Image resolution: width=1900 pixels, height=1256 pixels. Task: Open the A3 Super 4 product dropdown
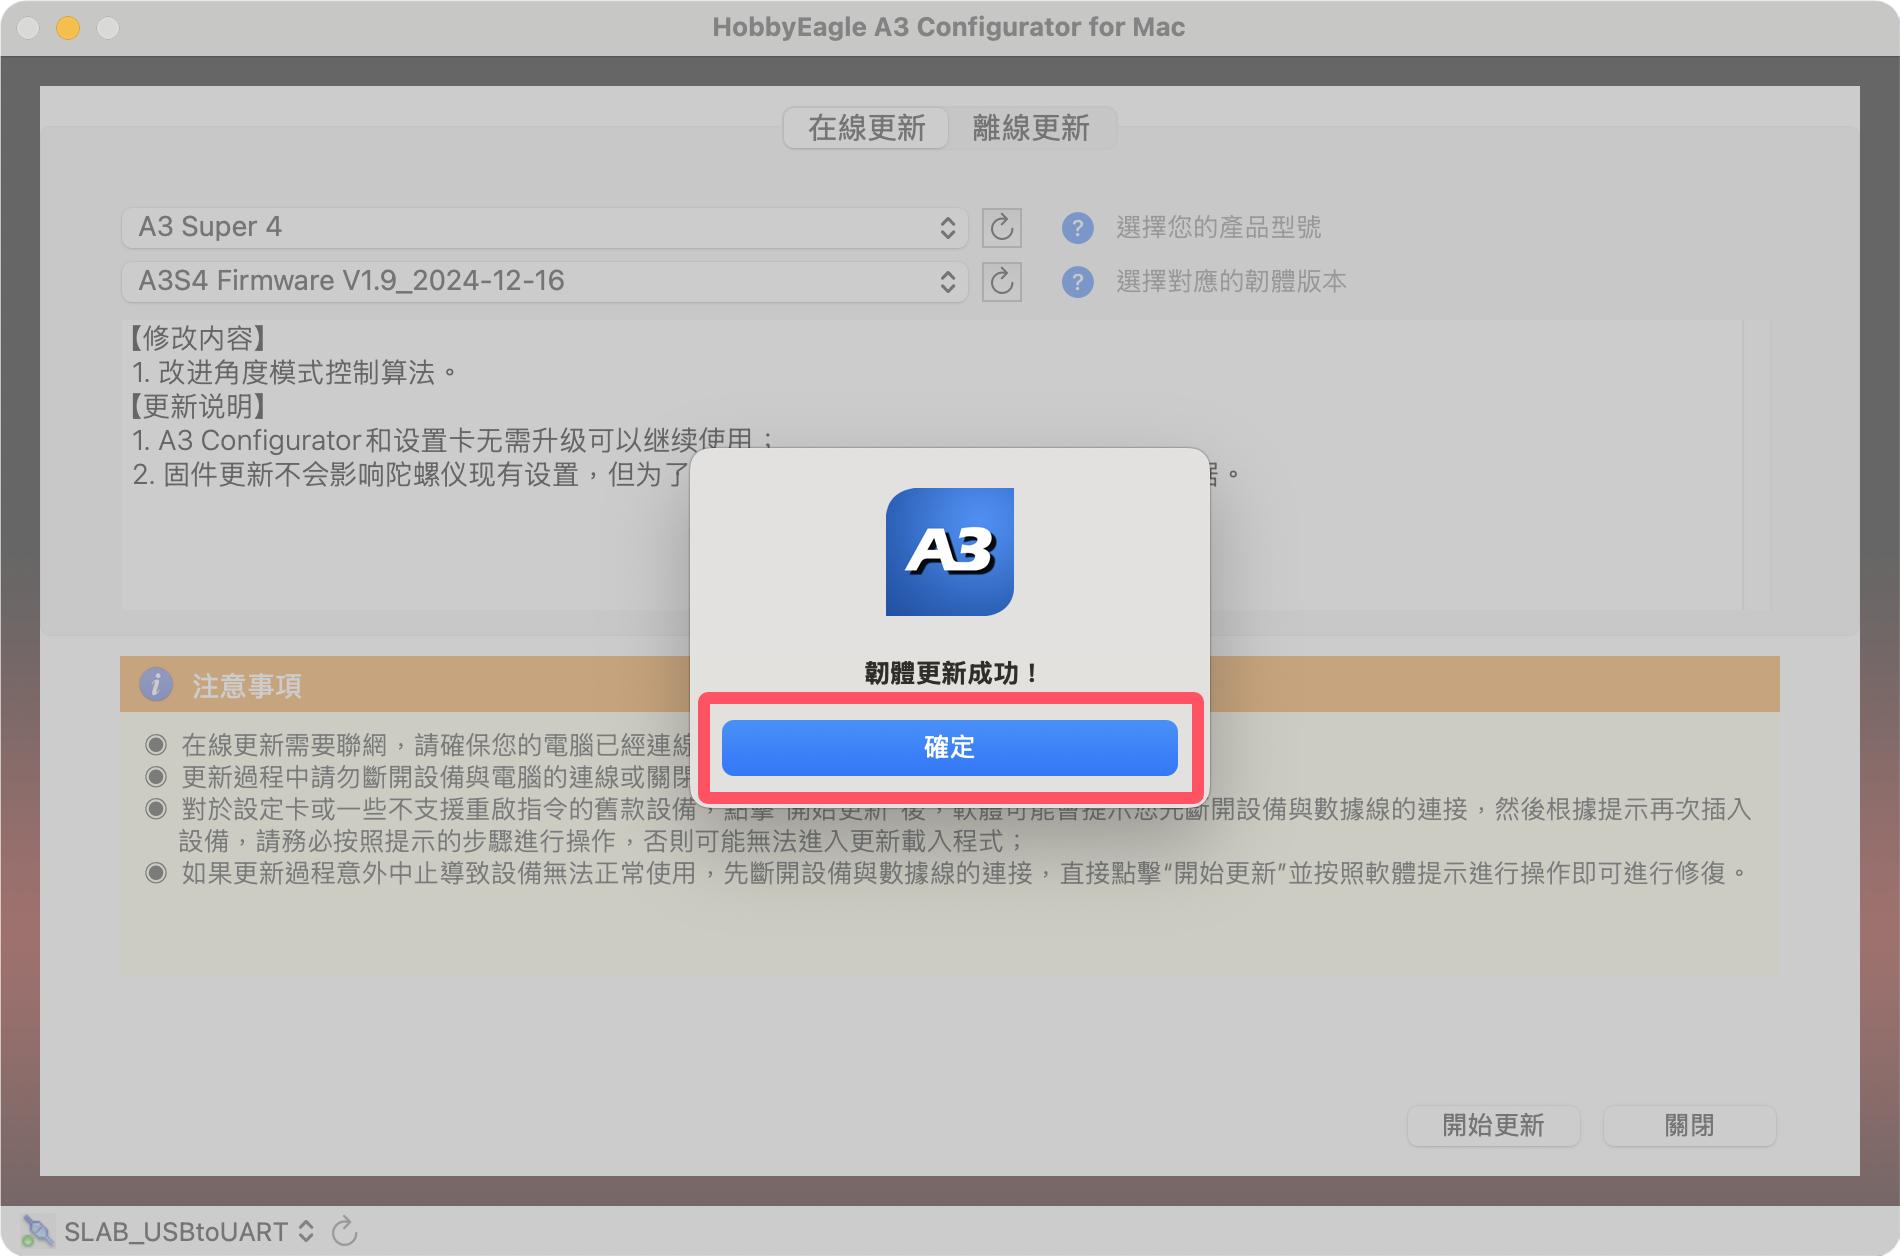coord(544,228)
